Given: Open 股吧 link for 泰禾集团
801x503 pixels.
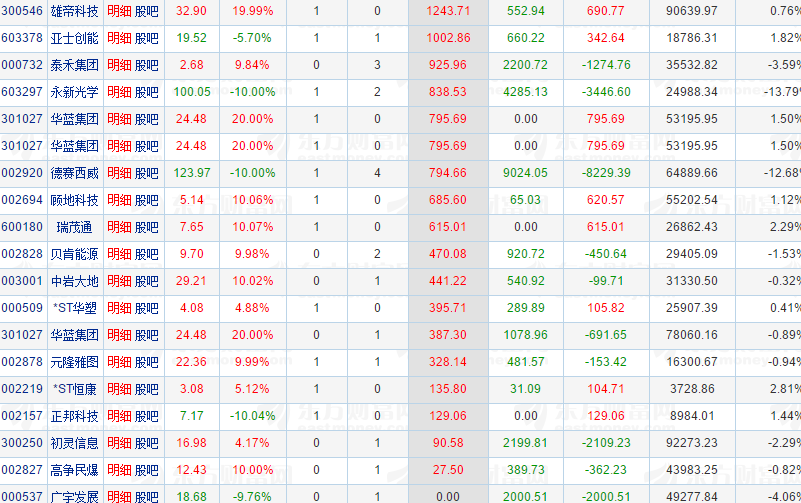Looking at the screenshot, I should coord(147,65).
